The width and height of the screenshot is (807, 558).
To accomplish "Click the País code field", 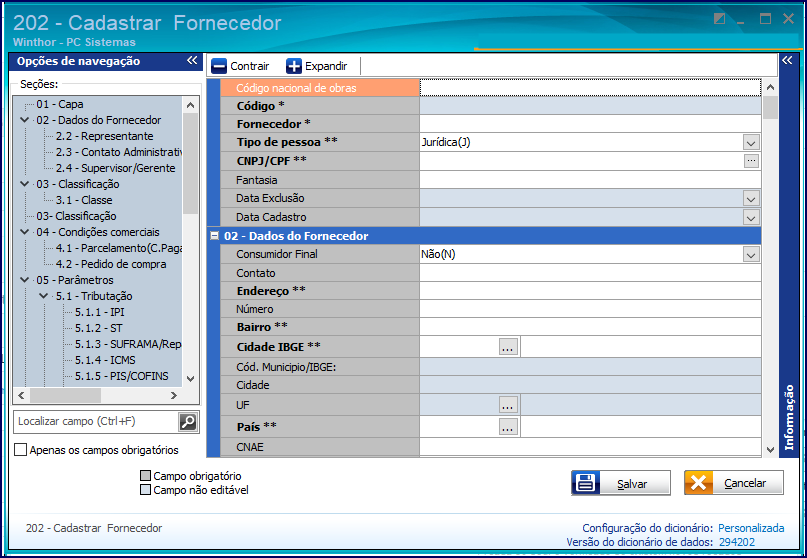I will pos(459,427).
